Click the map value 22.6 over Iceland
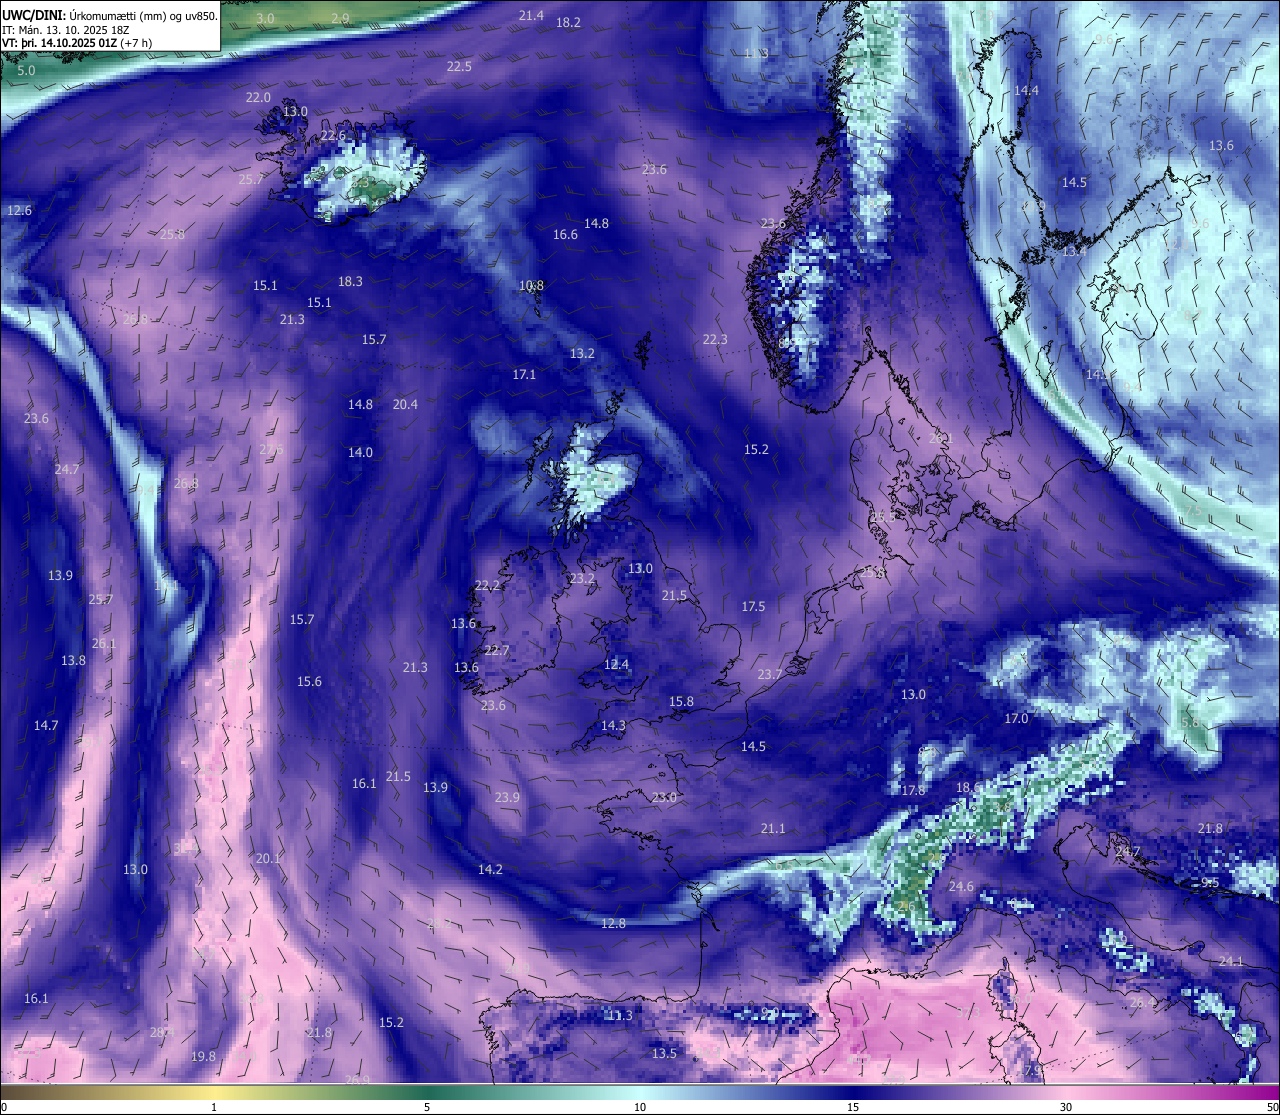 (x=333, y=135)
